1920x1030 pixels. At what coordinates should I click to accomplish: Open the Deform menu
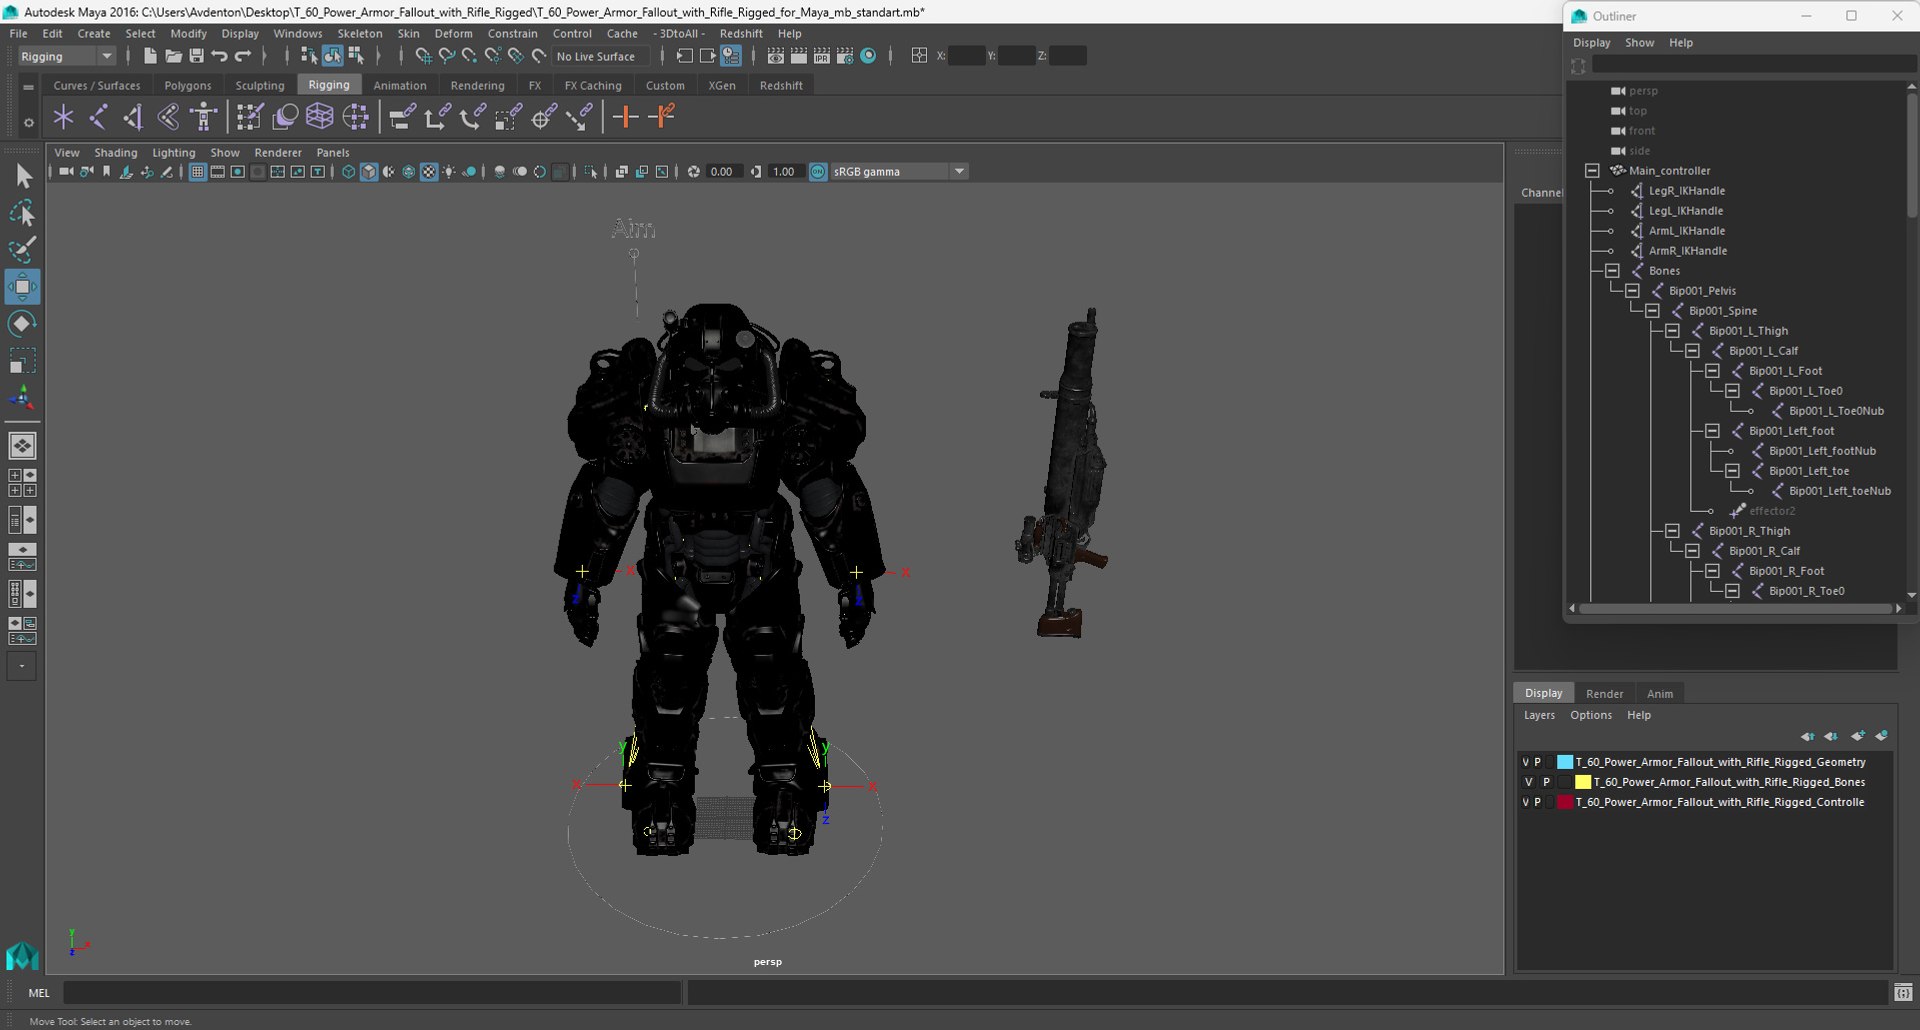(453, 33)
